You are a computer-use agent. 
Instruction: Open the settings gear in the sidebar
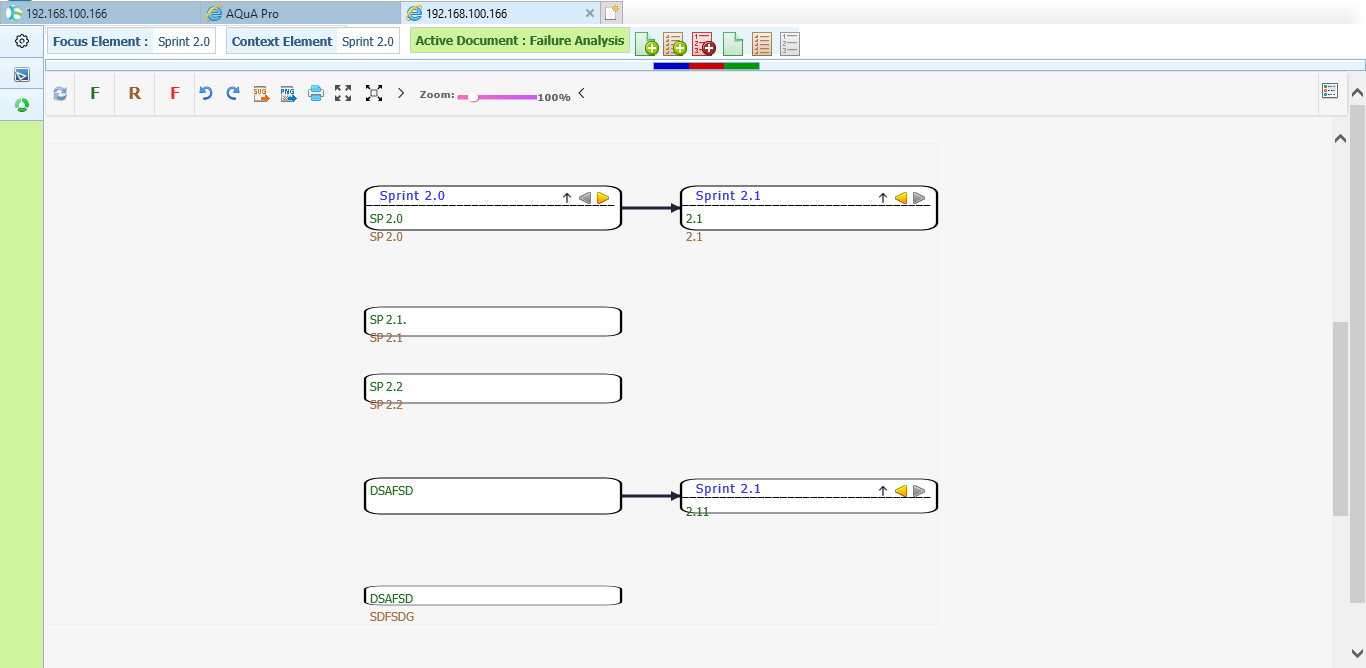(22, 41)
